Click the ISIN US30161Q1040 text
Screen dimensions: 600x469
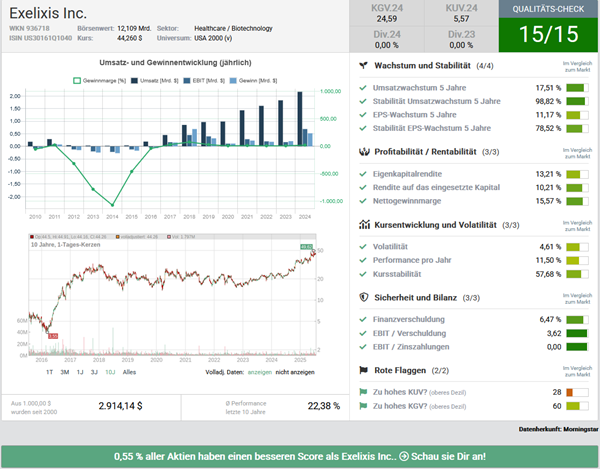[x=41, y=38]
